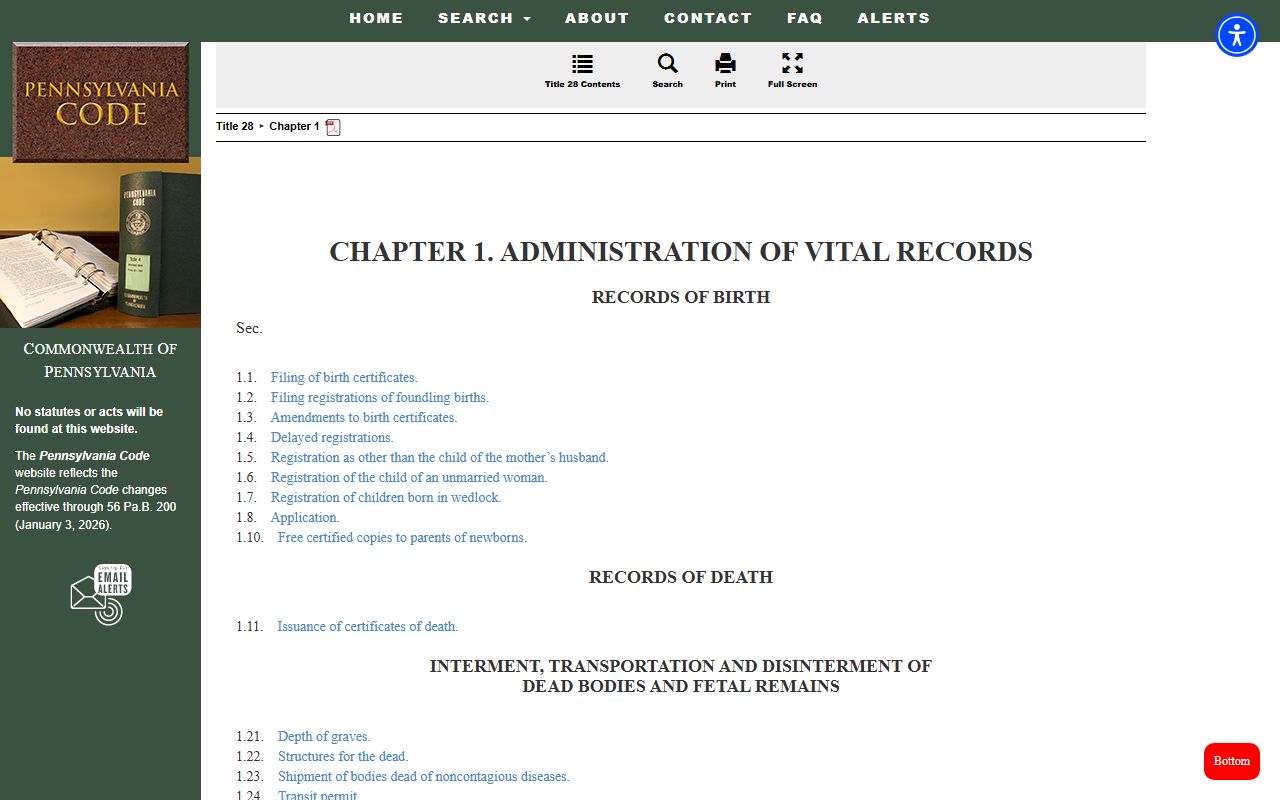The image size is (1280, 800).
Task: Open section 1.4 Delayed registrations
Action: pos(332,437)
